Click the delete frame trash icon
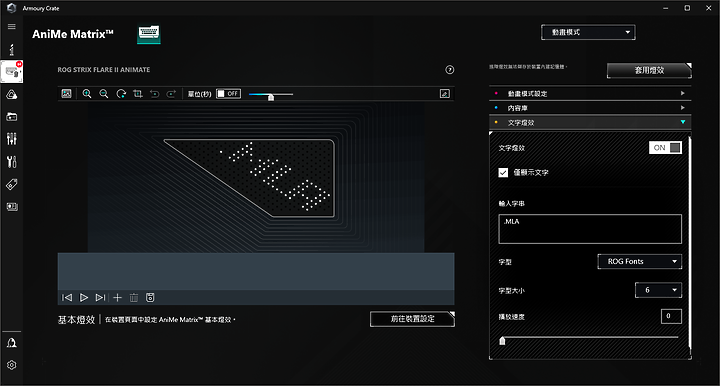This screenshot has height=386, width=720. pos(134,297)
